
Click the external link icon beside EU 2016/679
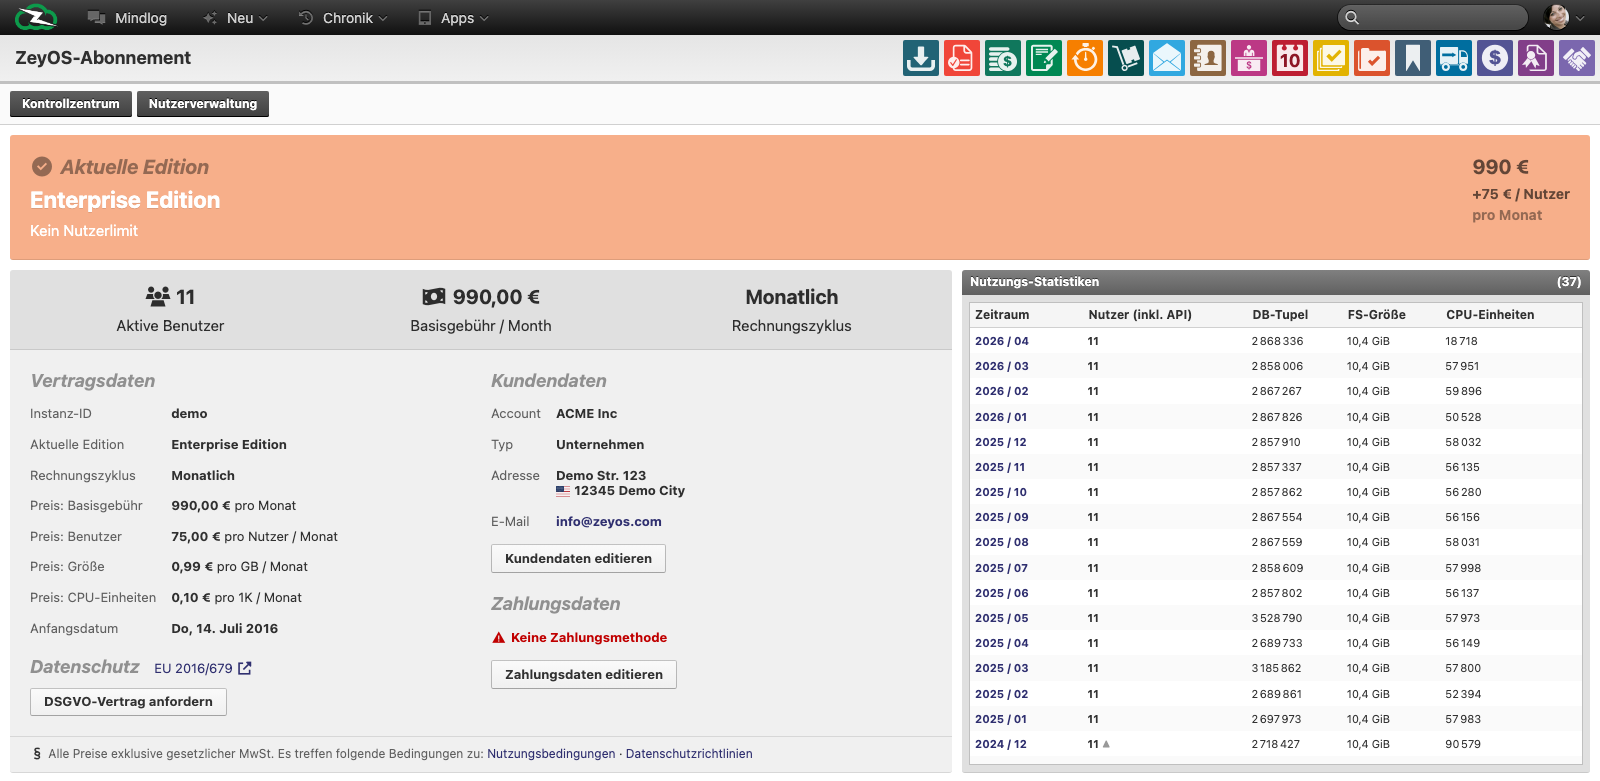tap(245, 668)
